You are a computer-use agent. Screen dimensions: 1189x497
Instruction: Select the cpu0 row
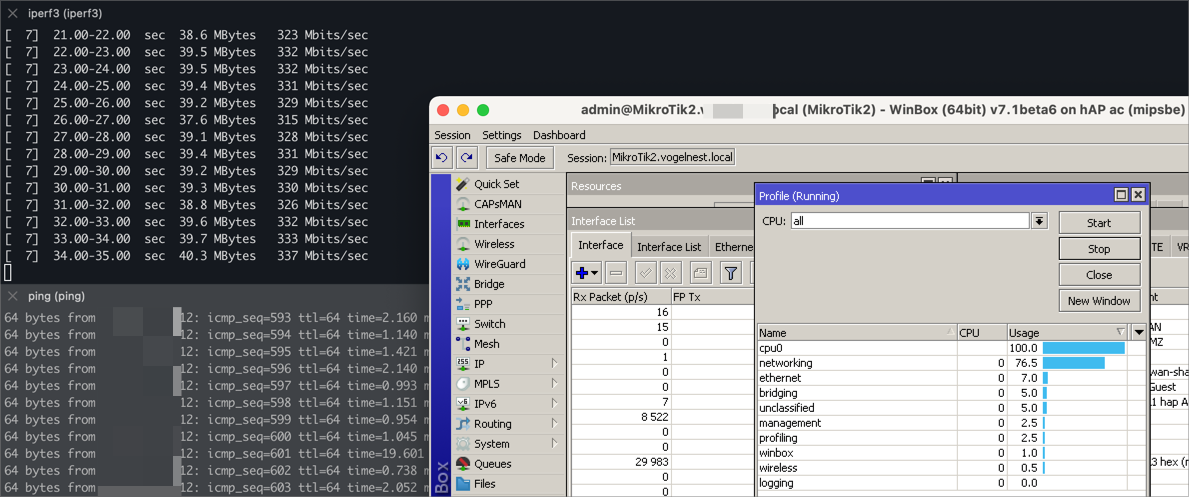[952, 348]
